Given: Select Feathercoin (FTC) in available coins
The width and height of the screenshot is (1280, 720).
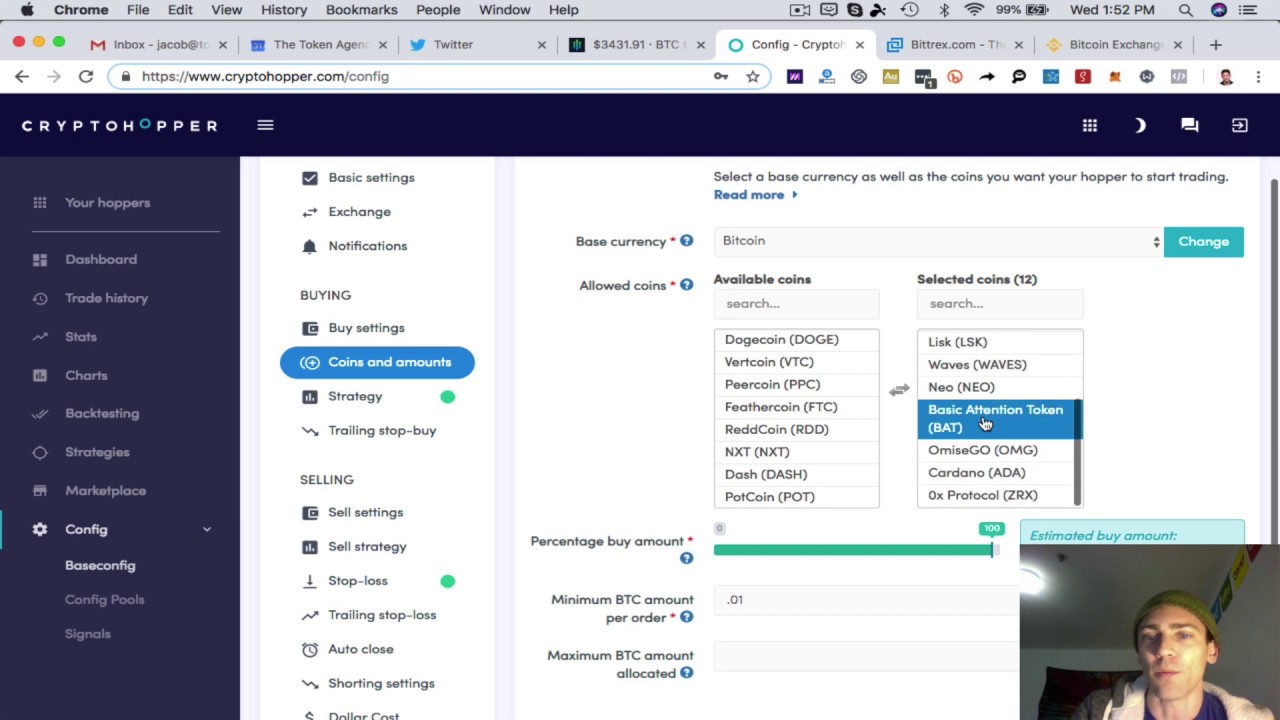Looking at the screenshot, I should click(796, 407).
